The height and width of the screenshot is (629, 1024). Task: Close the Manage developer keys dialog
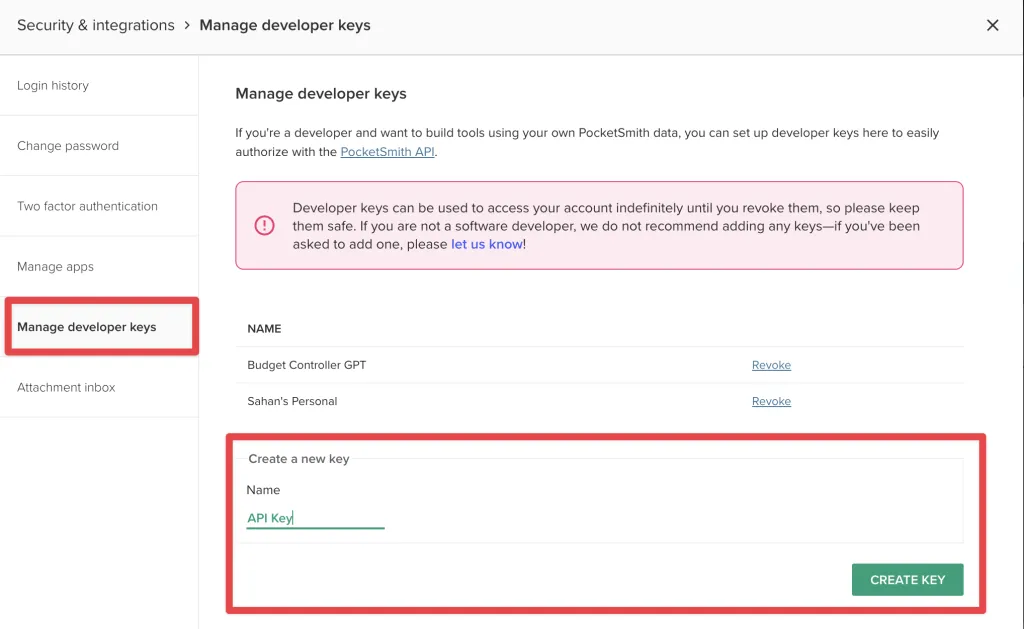coord(992,26)
